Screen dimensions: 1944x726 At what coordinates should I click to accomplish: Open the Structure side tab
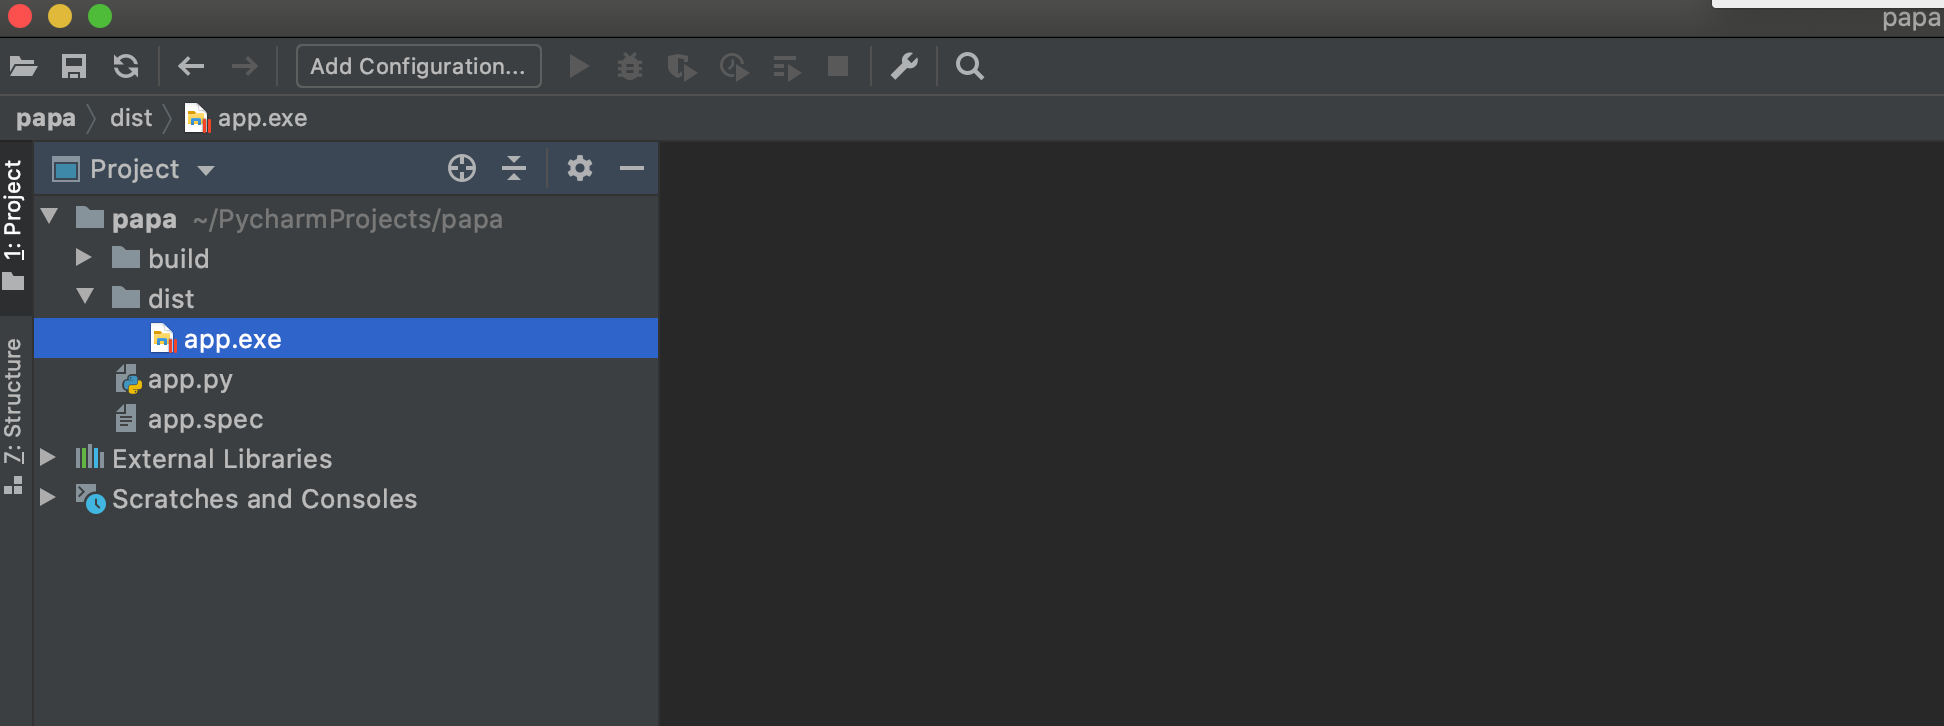point(13,412)
